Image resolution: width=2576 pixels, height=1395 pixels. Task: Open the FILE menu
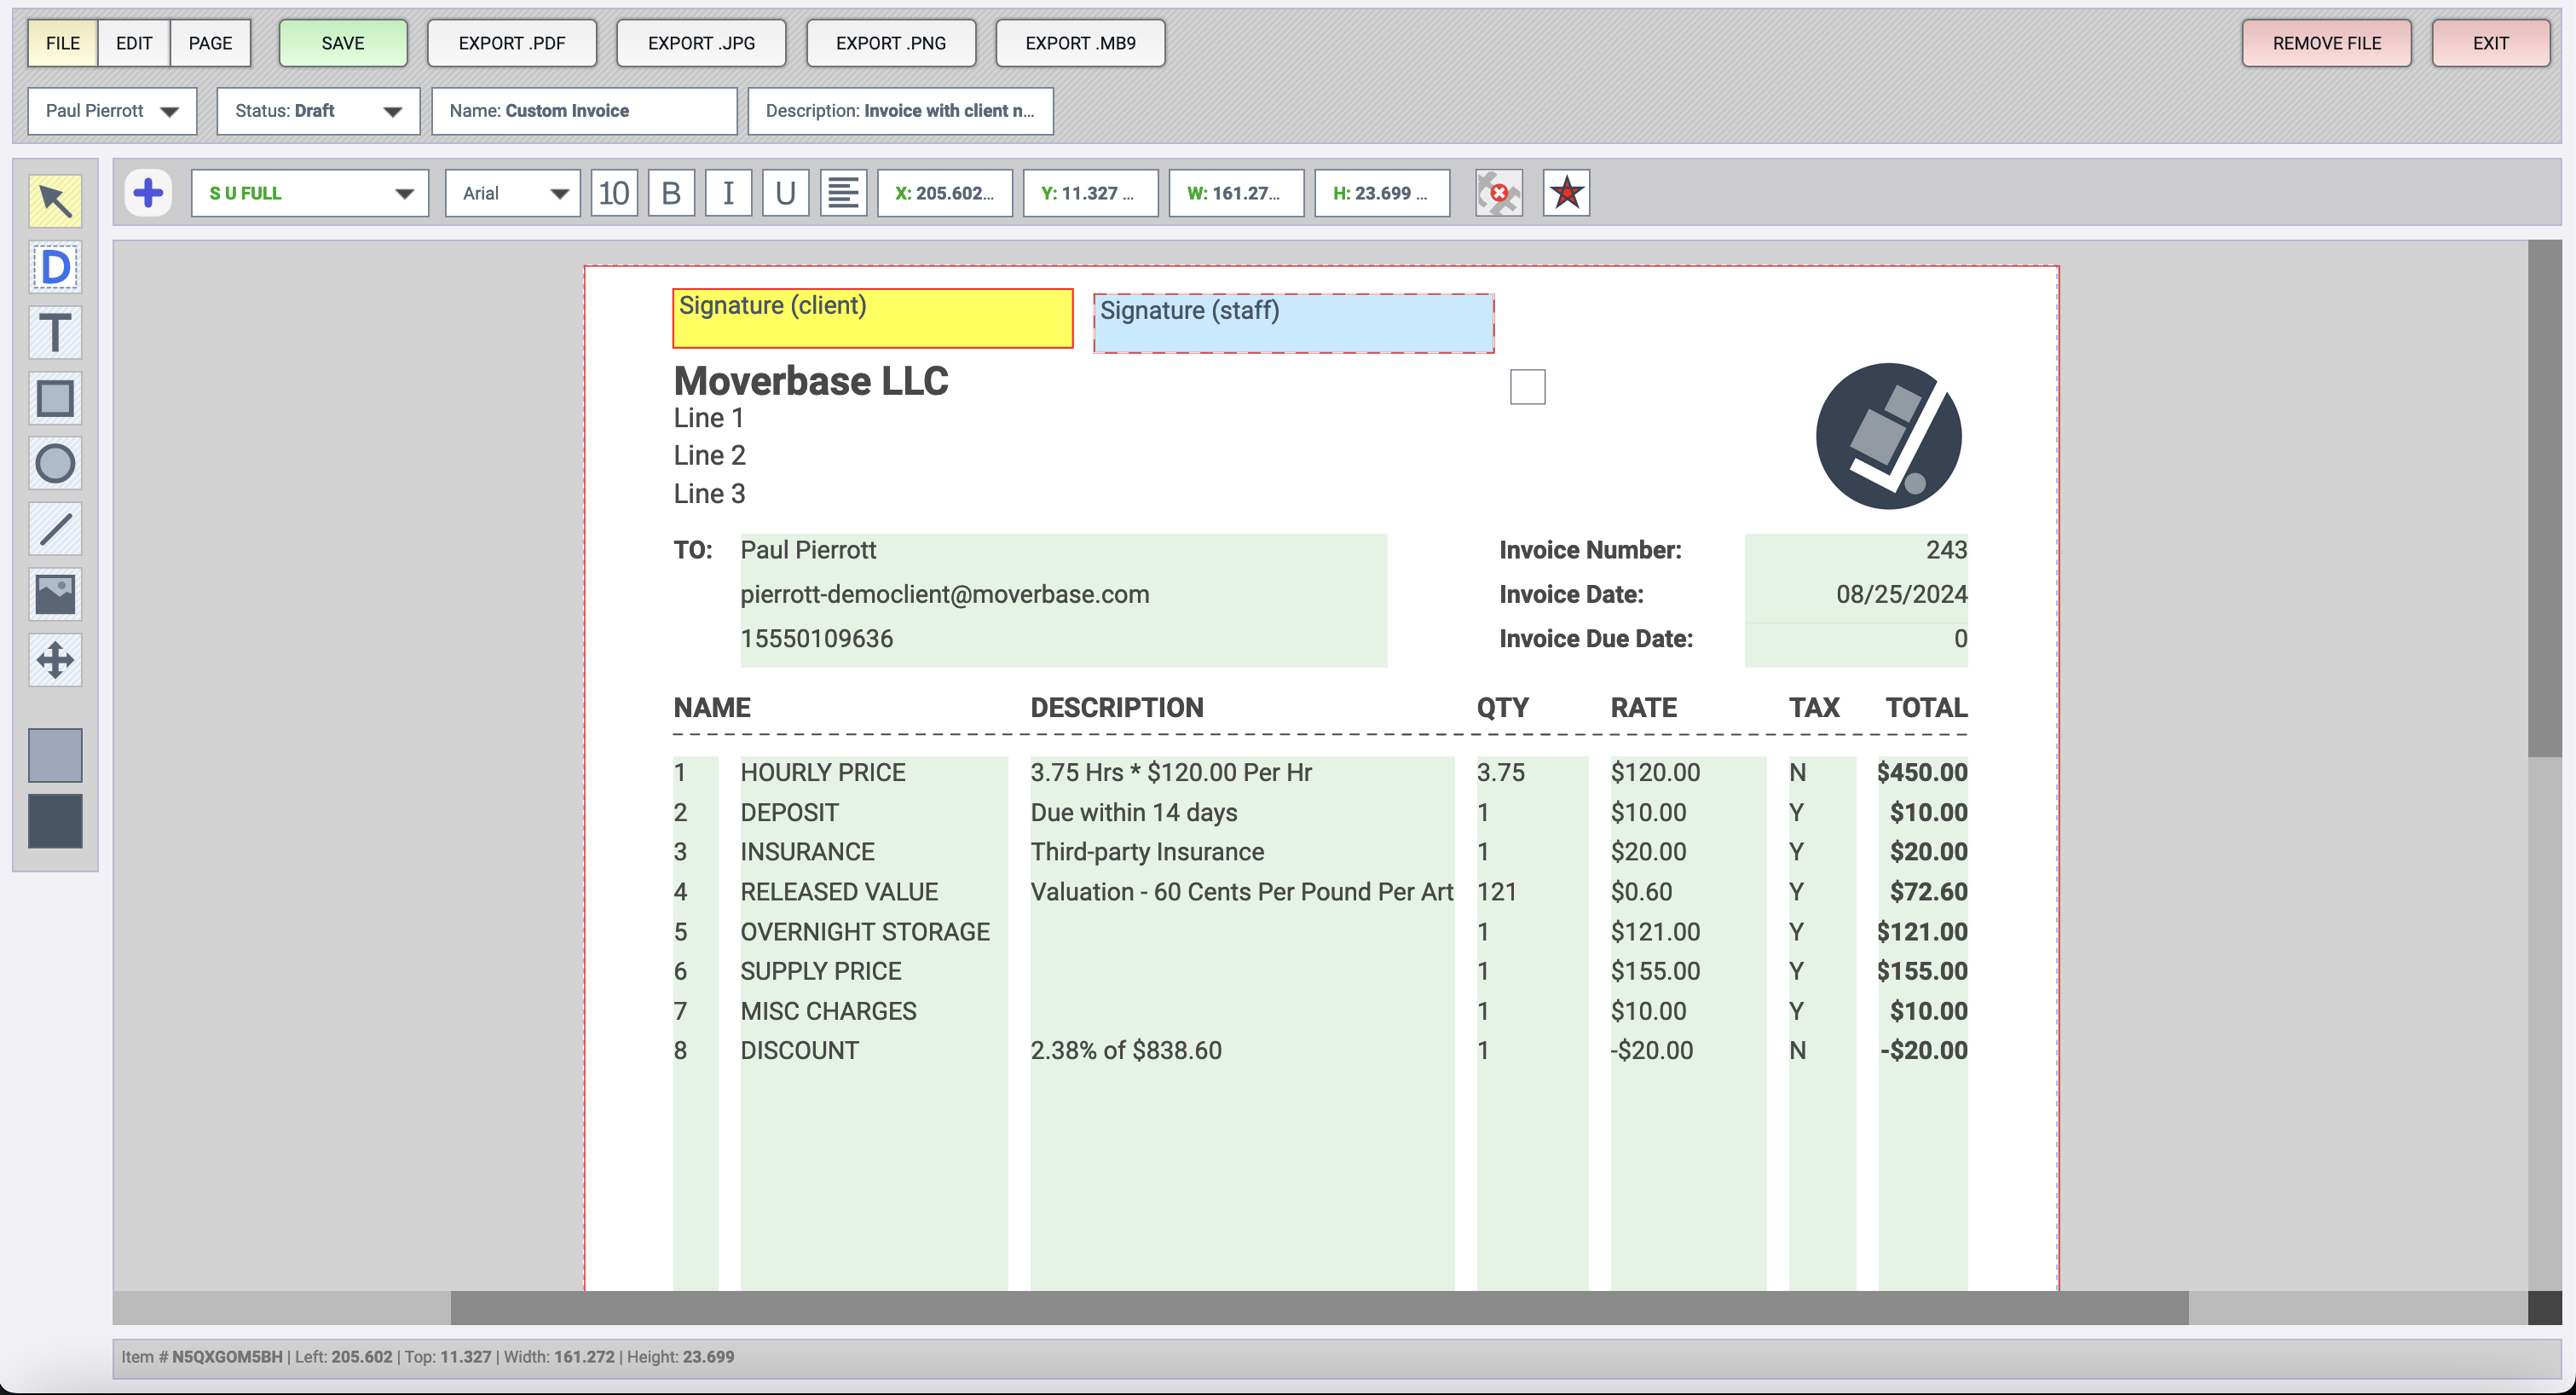click(x=61, y=43)
